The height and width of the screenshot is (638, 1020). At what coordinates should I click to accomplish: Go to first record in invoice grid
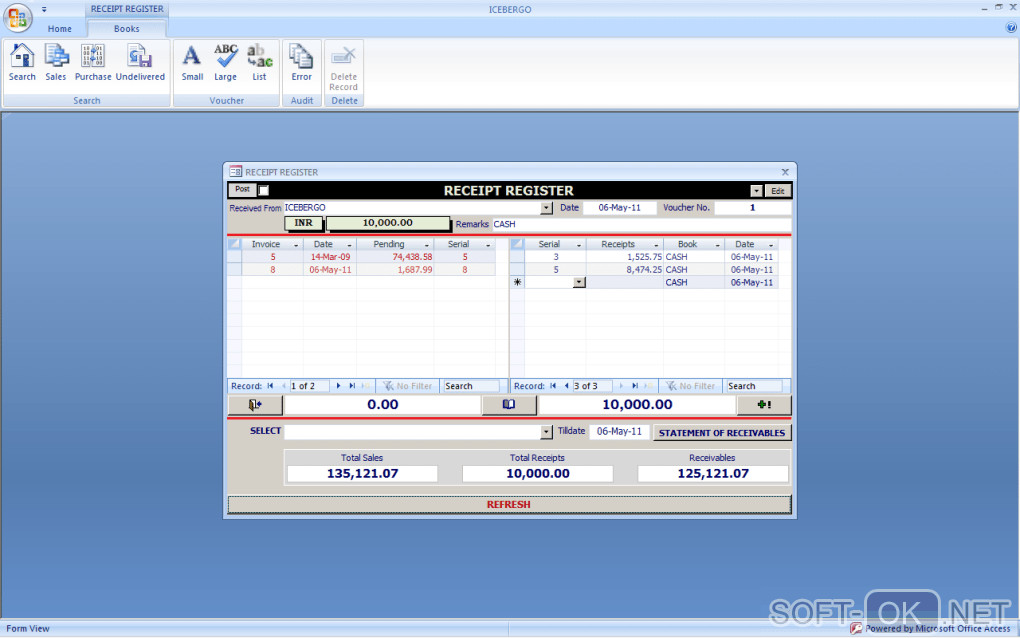[270, 386]
